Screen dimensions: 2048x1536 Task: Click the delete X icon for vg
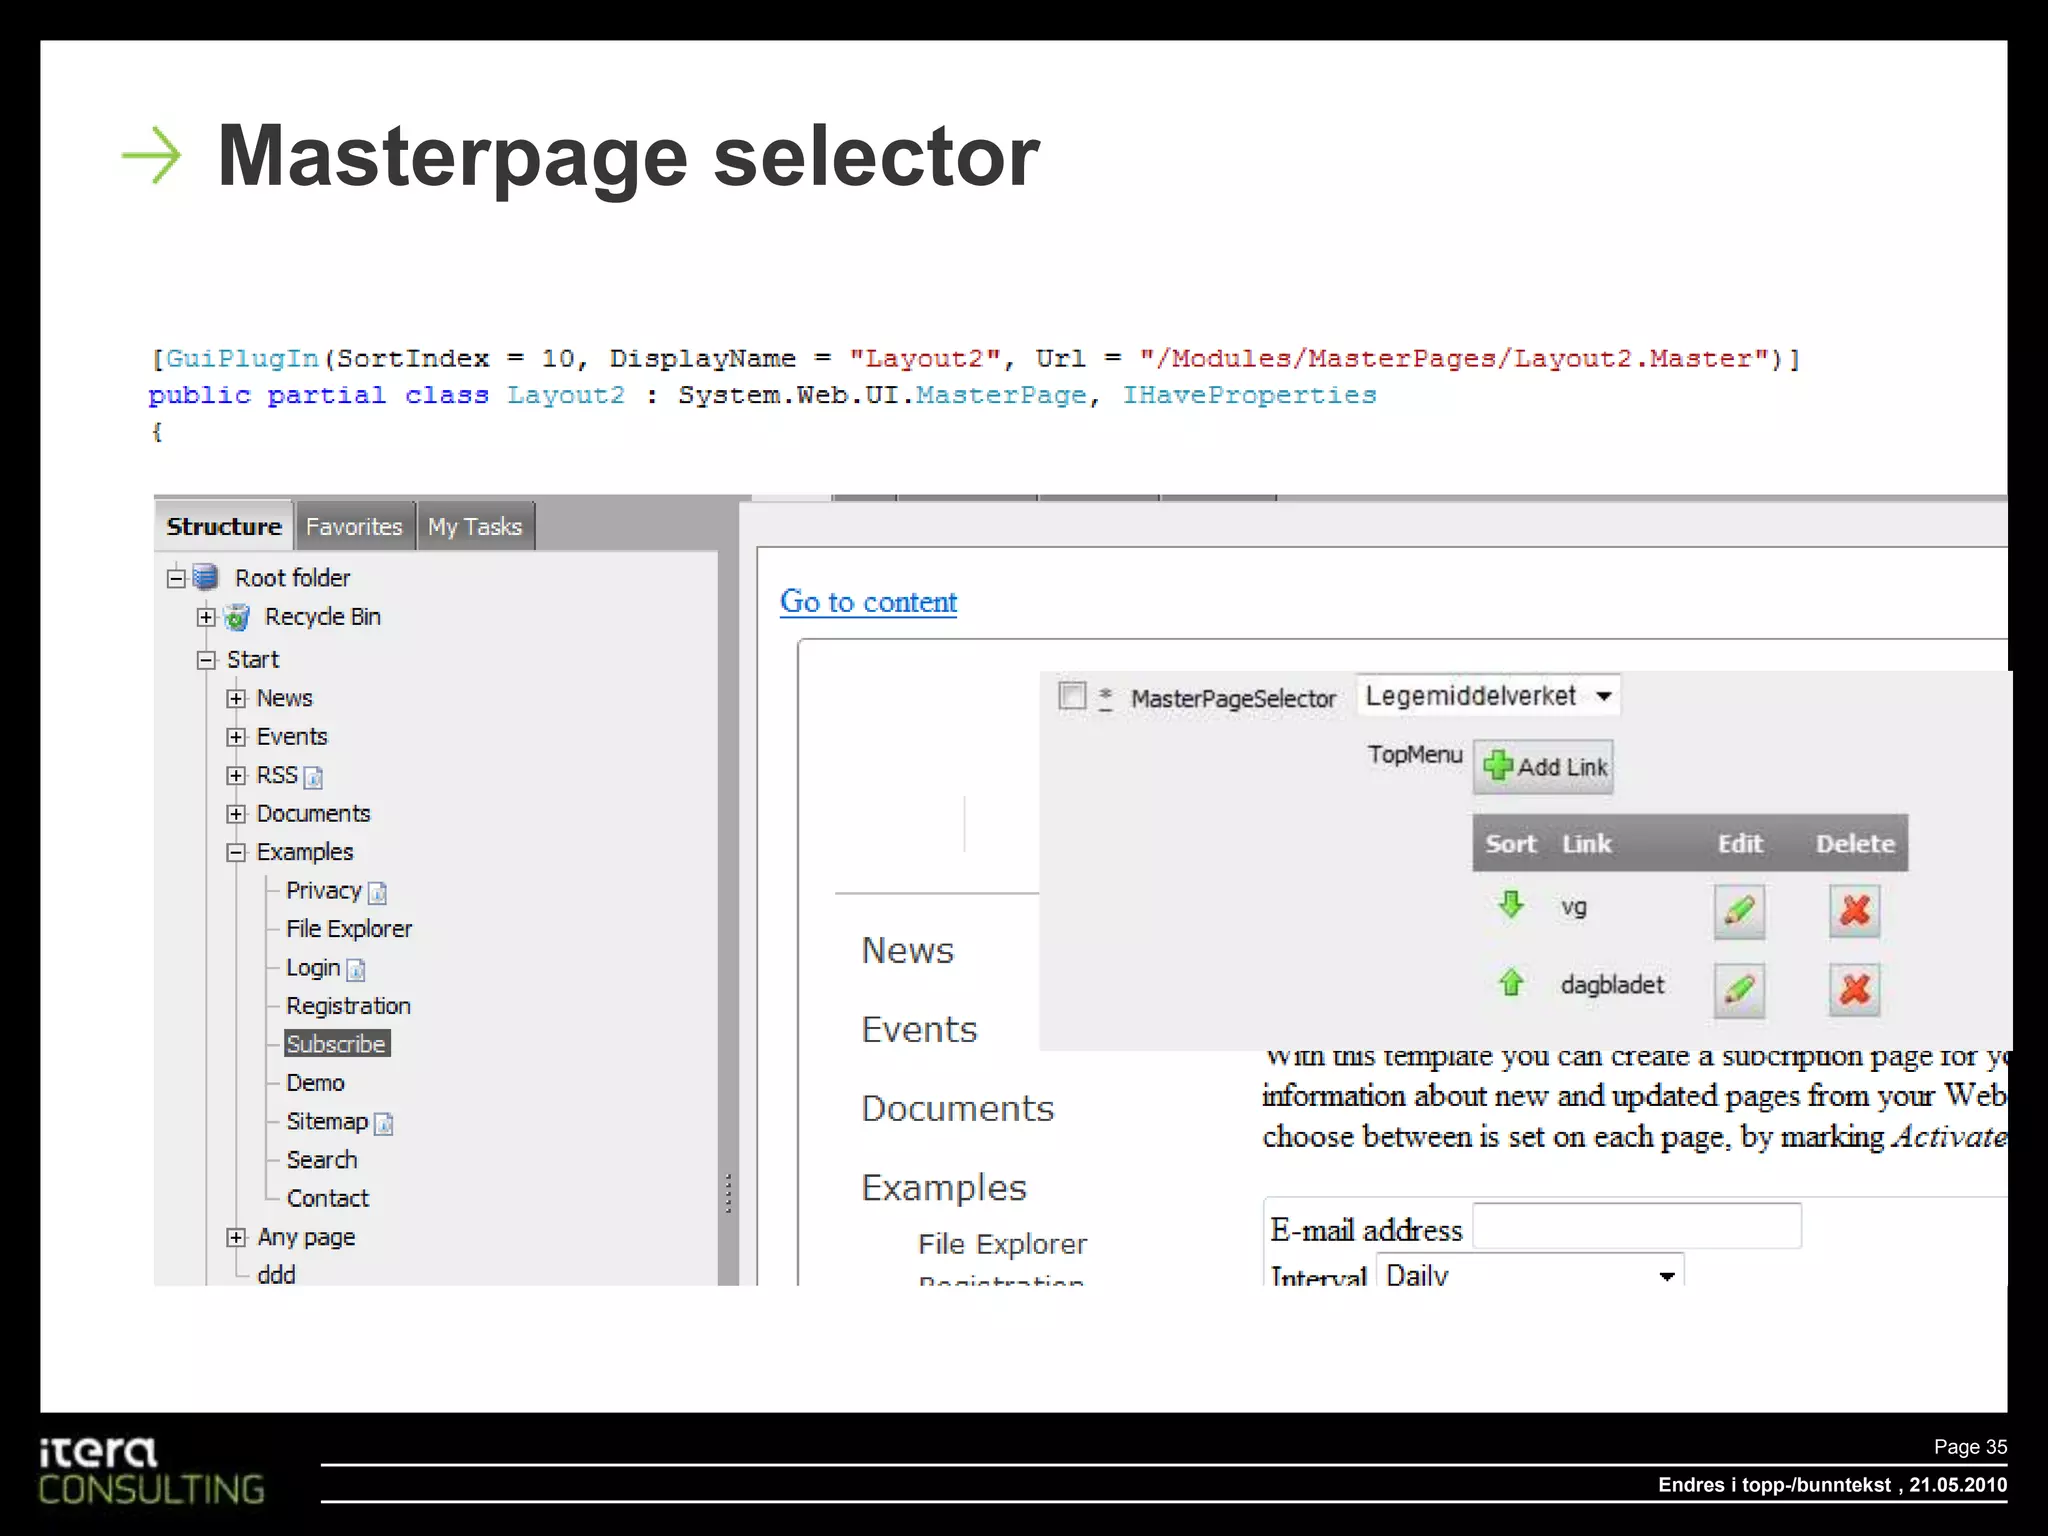(1854, 910)
